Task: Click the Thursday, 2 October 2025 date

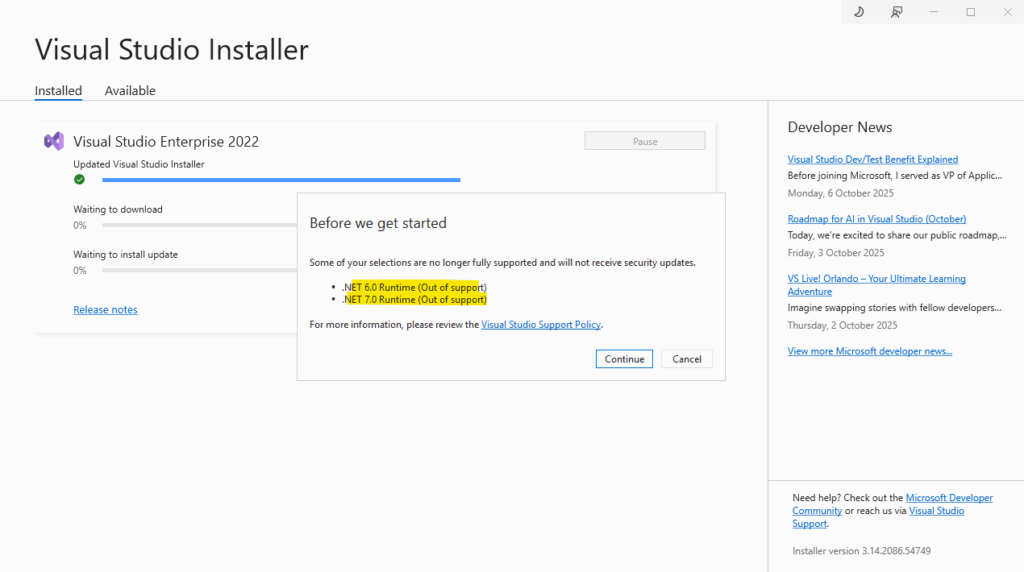Action: coord(842,325)
